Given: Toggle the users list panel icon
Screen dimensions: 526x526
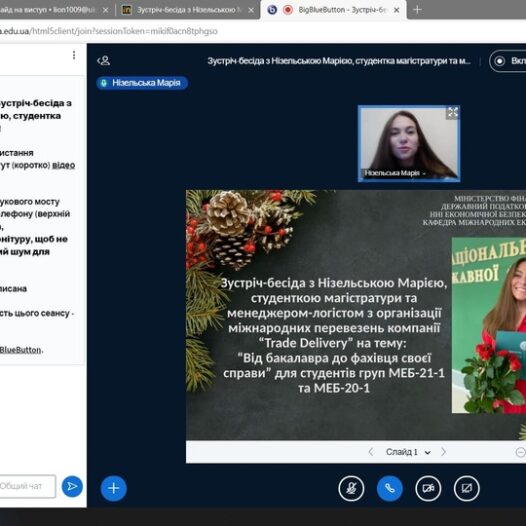Looking at the screenshot, I should coord(104,61).
